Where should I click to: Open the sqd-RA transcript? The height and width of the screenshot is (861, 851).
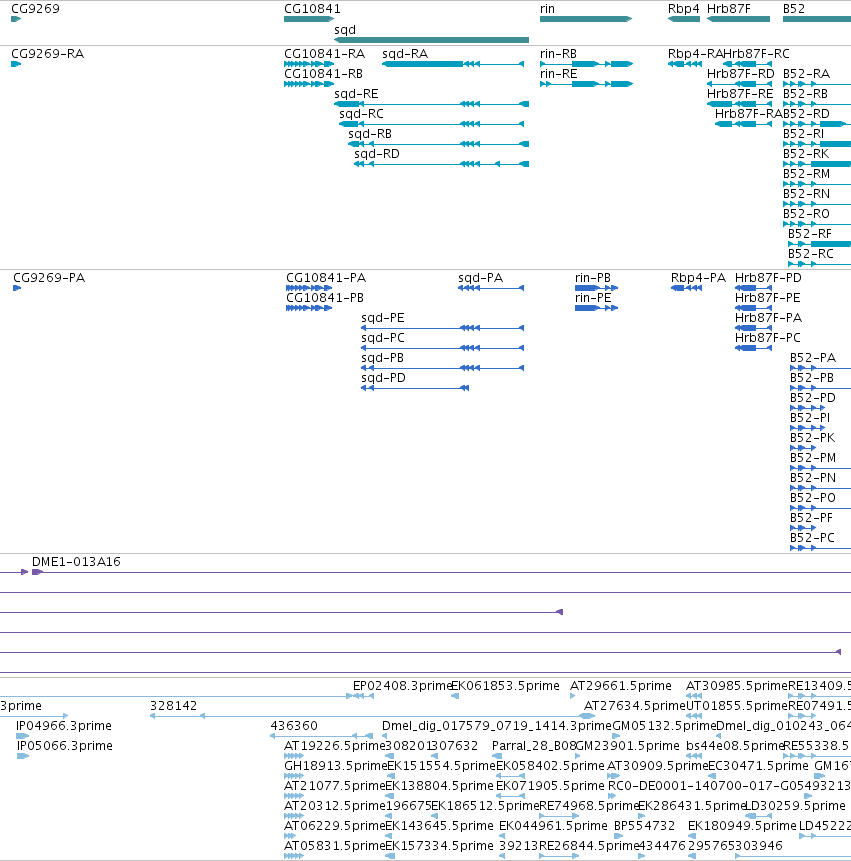453,64
